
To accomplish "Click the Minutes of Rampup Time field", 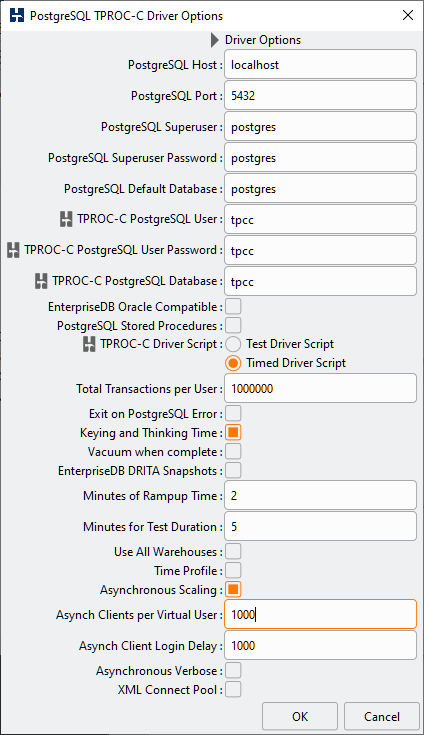I will pos(320,495).
